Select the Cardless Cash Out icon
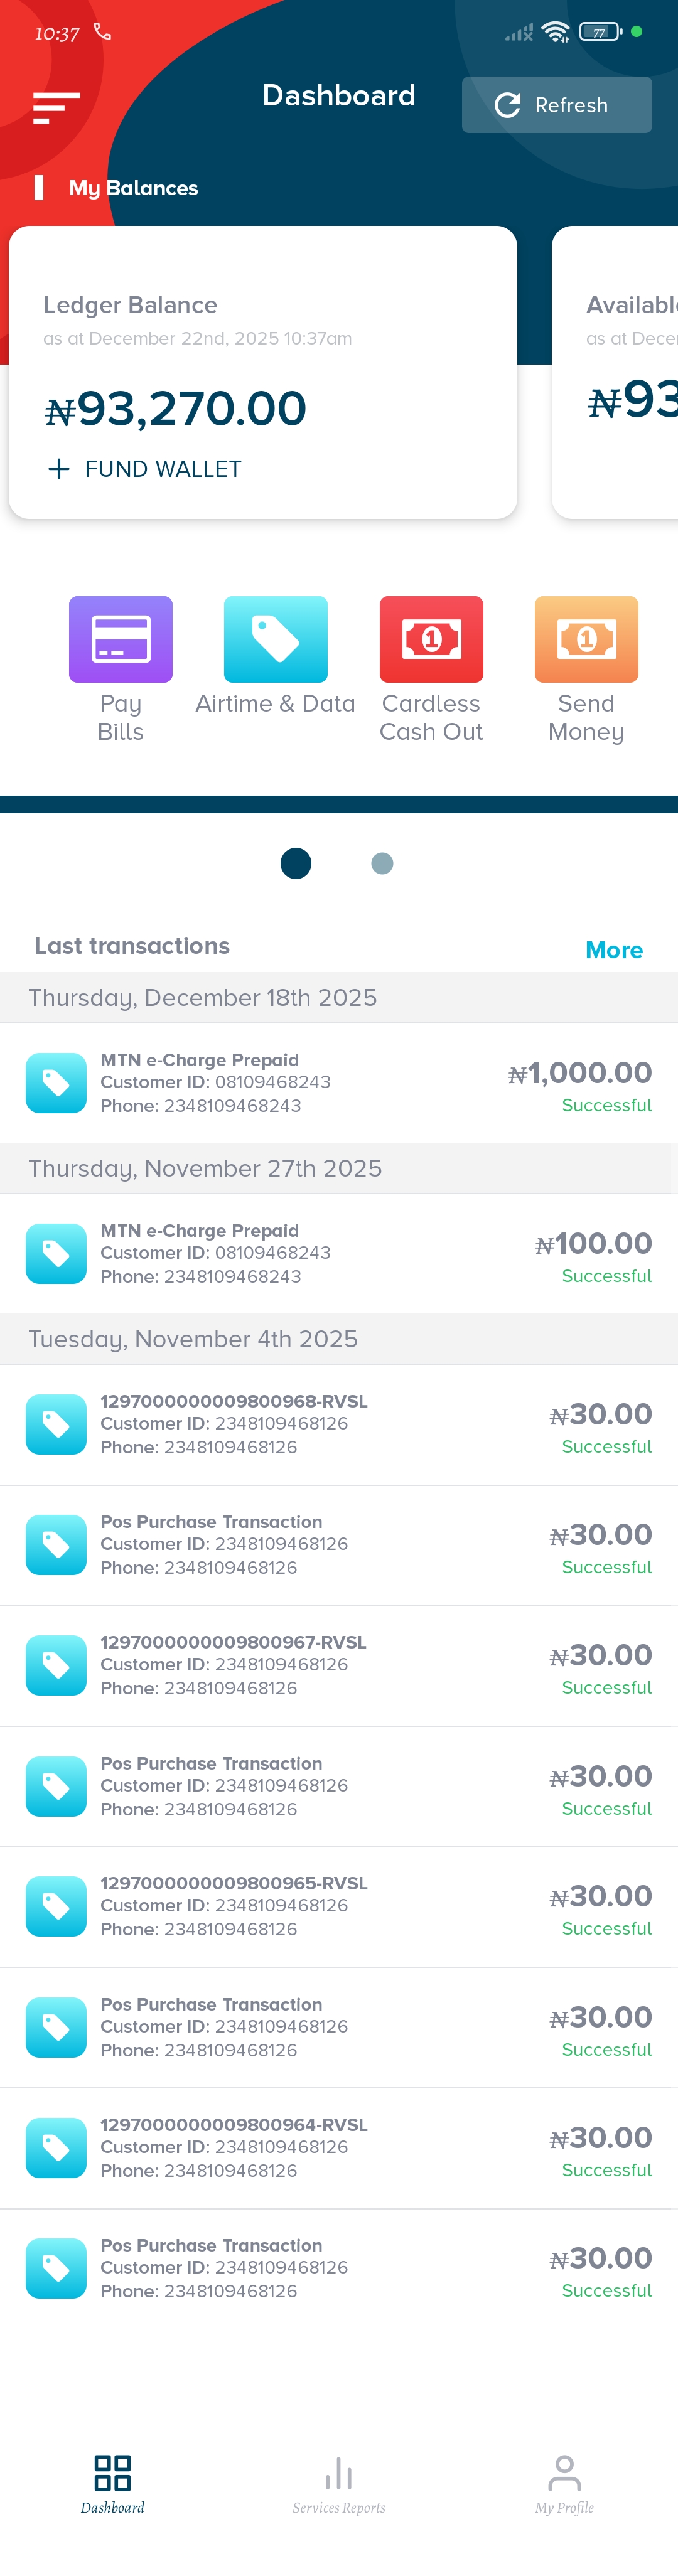 click(431, 639)
